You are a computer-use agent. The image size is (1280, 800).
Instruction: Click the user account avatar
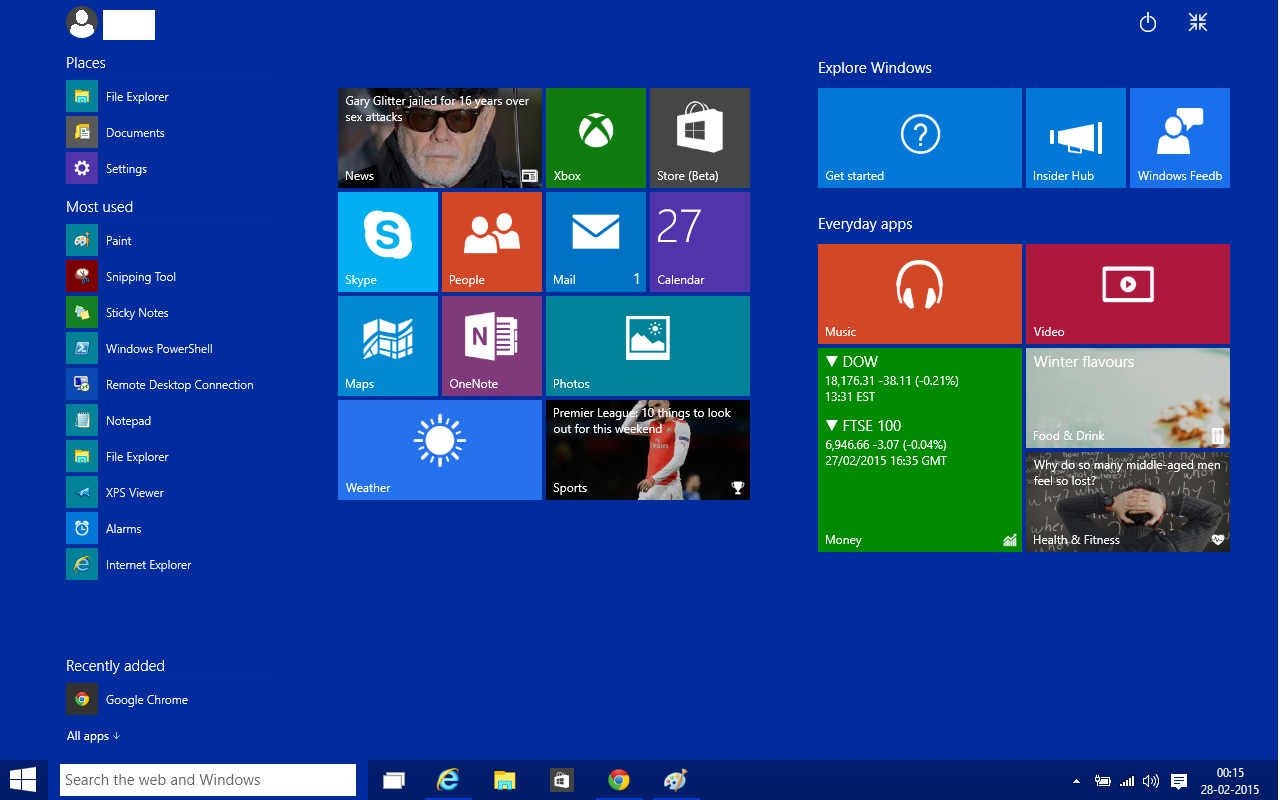click(82, 22)
